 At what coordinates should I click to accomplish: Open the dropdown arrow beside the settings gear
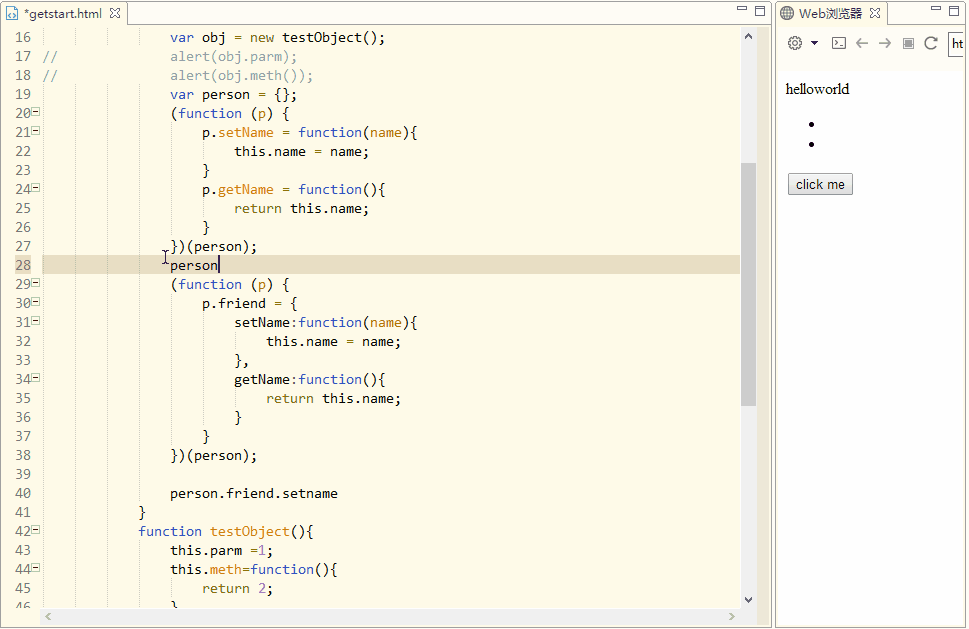814,43
